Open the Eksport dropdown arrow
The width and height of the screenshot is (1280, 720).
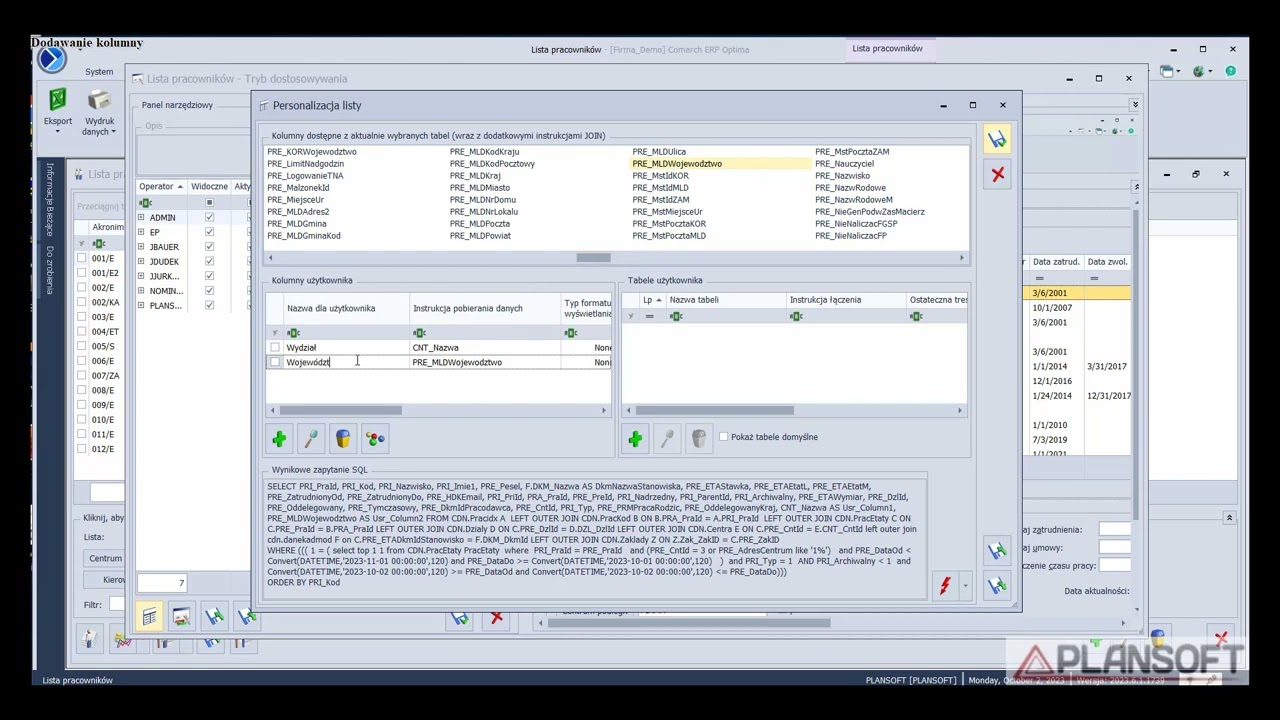click(57, 133)
